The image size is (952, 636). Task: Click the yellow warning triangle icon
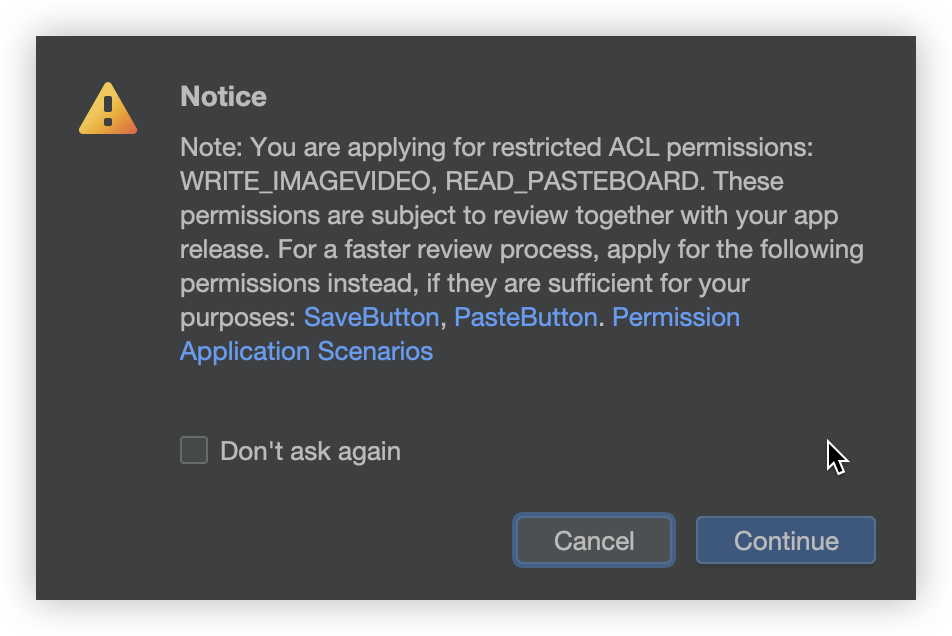(x=108, y=109)
